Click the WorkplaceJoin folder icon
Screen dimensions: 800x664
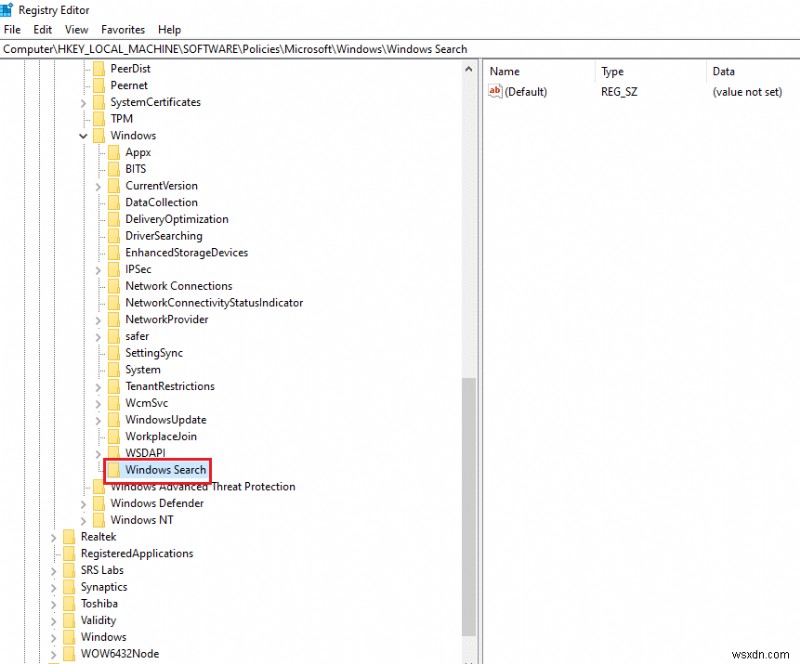point(114,436)
